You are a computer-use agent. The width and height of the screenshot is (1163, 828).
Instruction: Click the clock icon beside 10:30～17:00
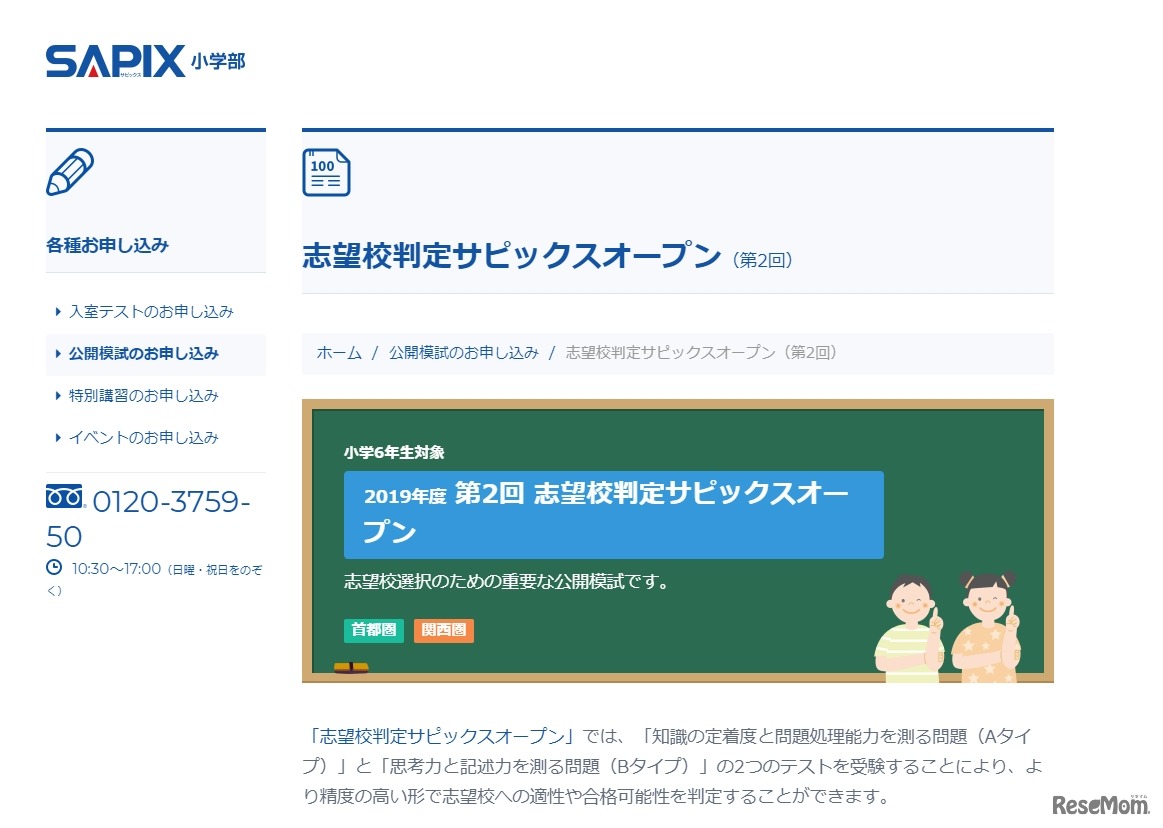54,568
